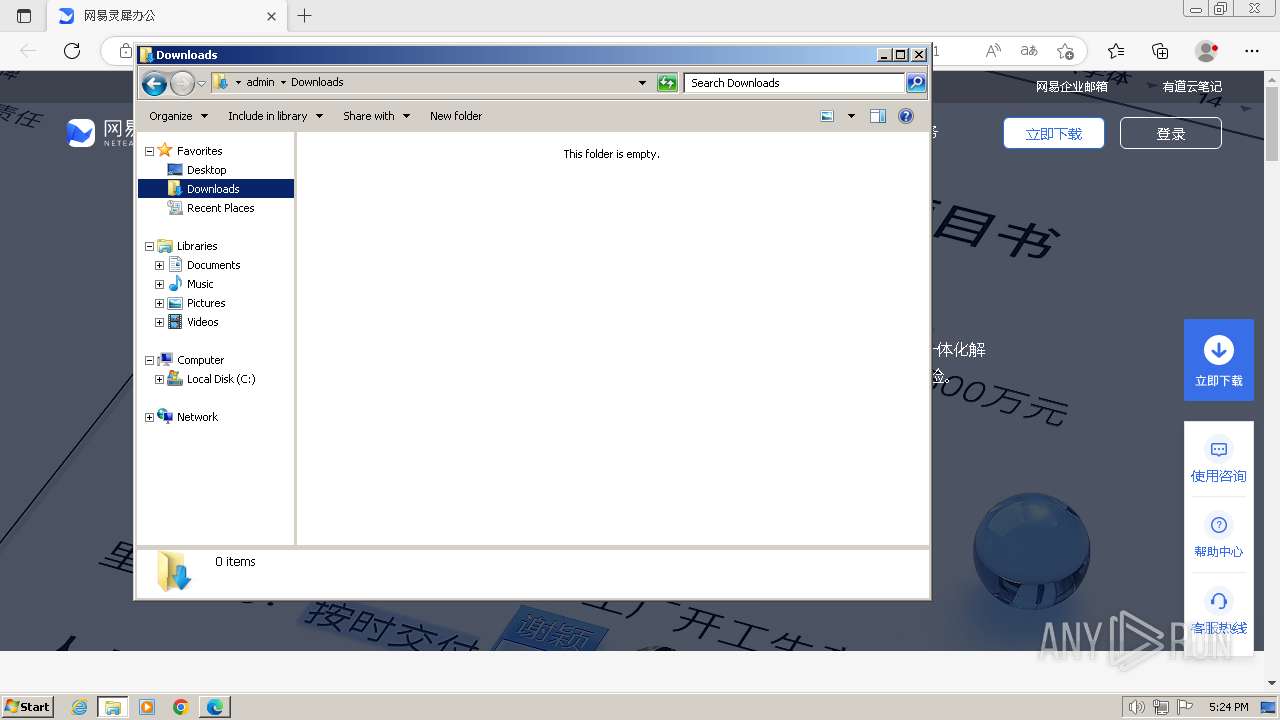Click media player icon in taskbar
Viewport: 1280px width, 720px height.
147,707
